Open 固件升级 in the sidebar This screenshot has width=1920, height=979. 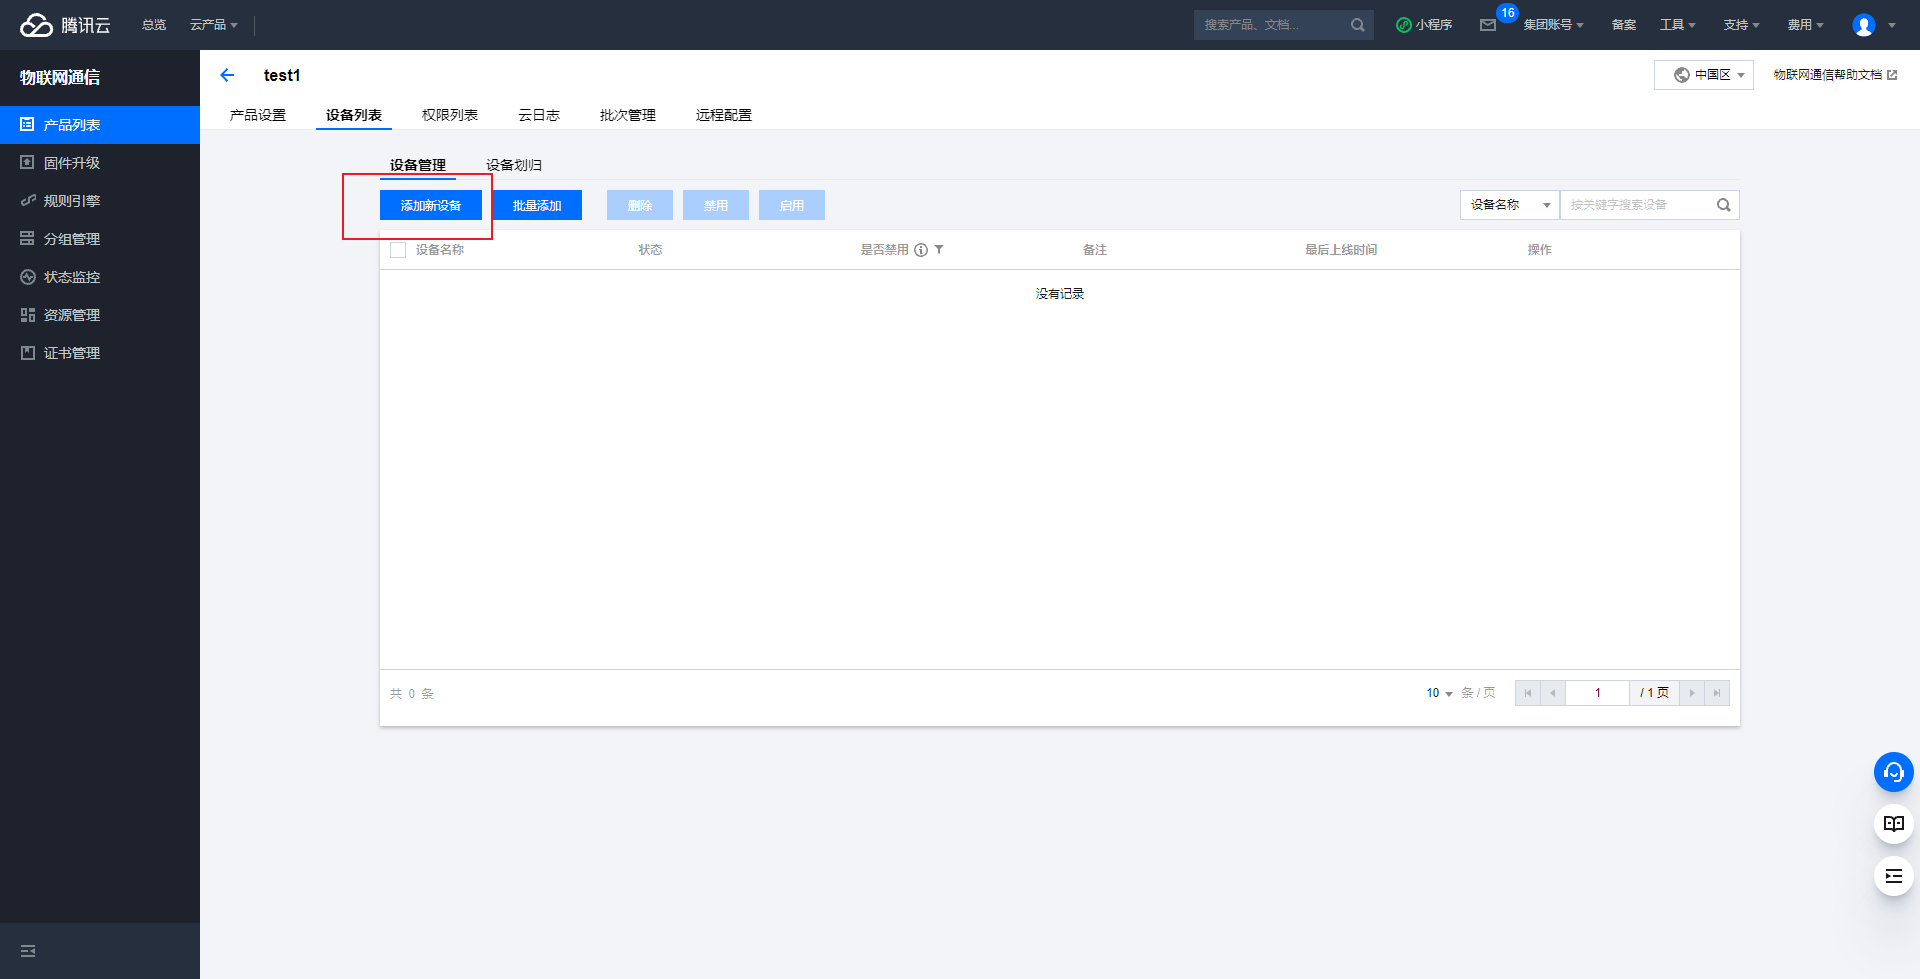tap(100, 163)
